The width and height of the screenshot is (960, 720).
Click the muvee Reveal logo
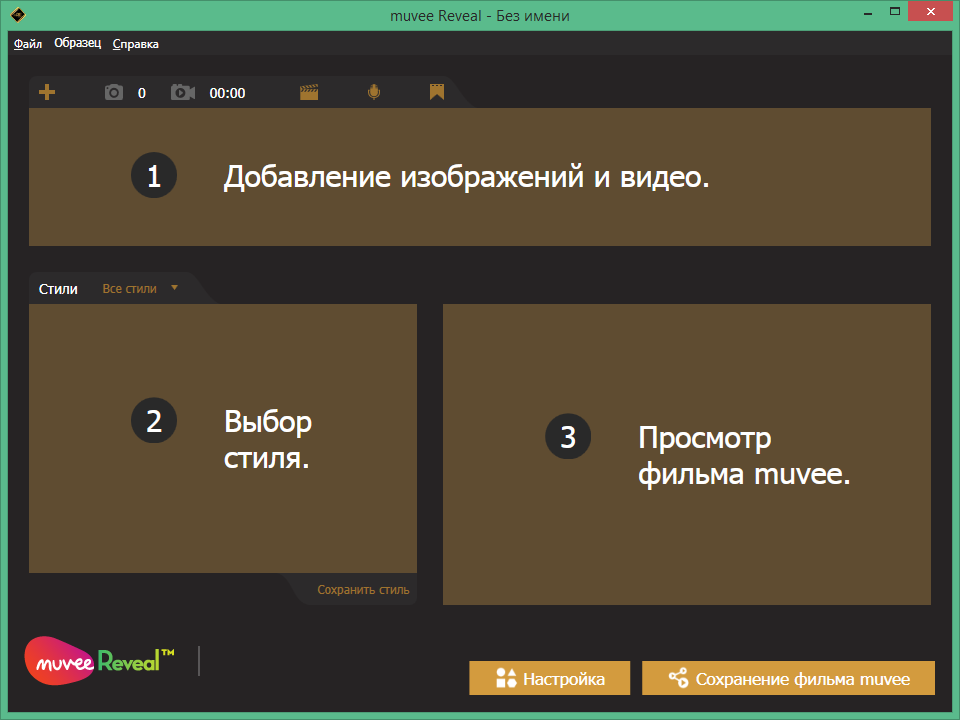tap(100, 661)
